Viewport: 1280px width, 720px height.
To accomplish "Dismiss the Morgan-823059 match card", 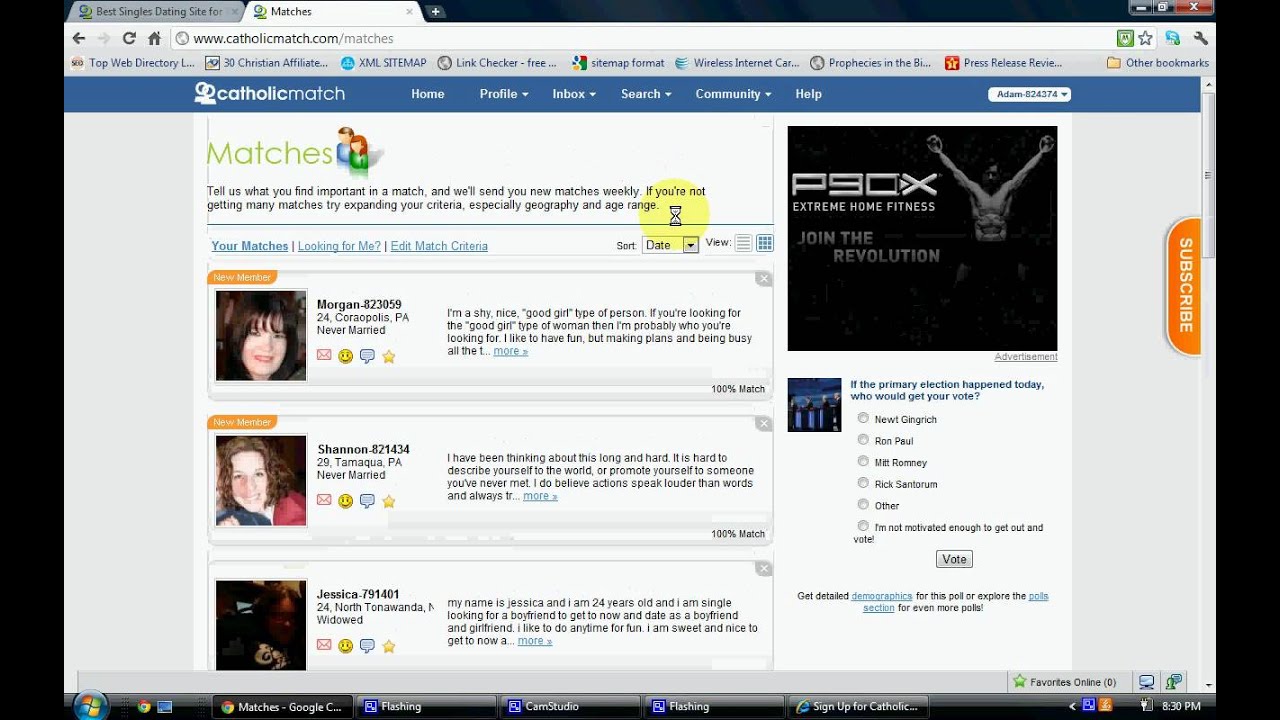I will point(764,279).
